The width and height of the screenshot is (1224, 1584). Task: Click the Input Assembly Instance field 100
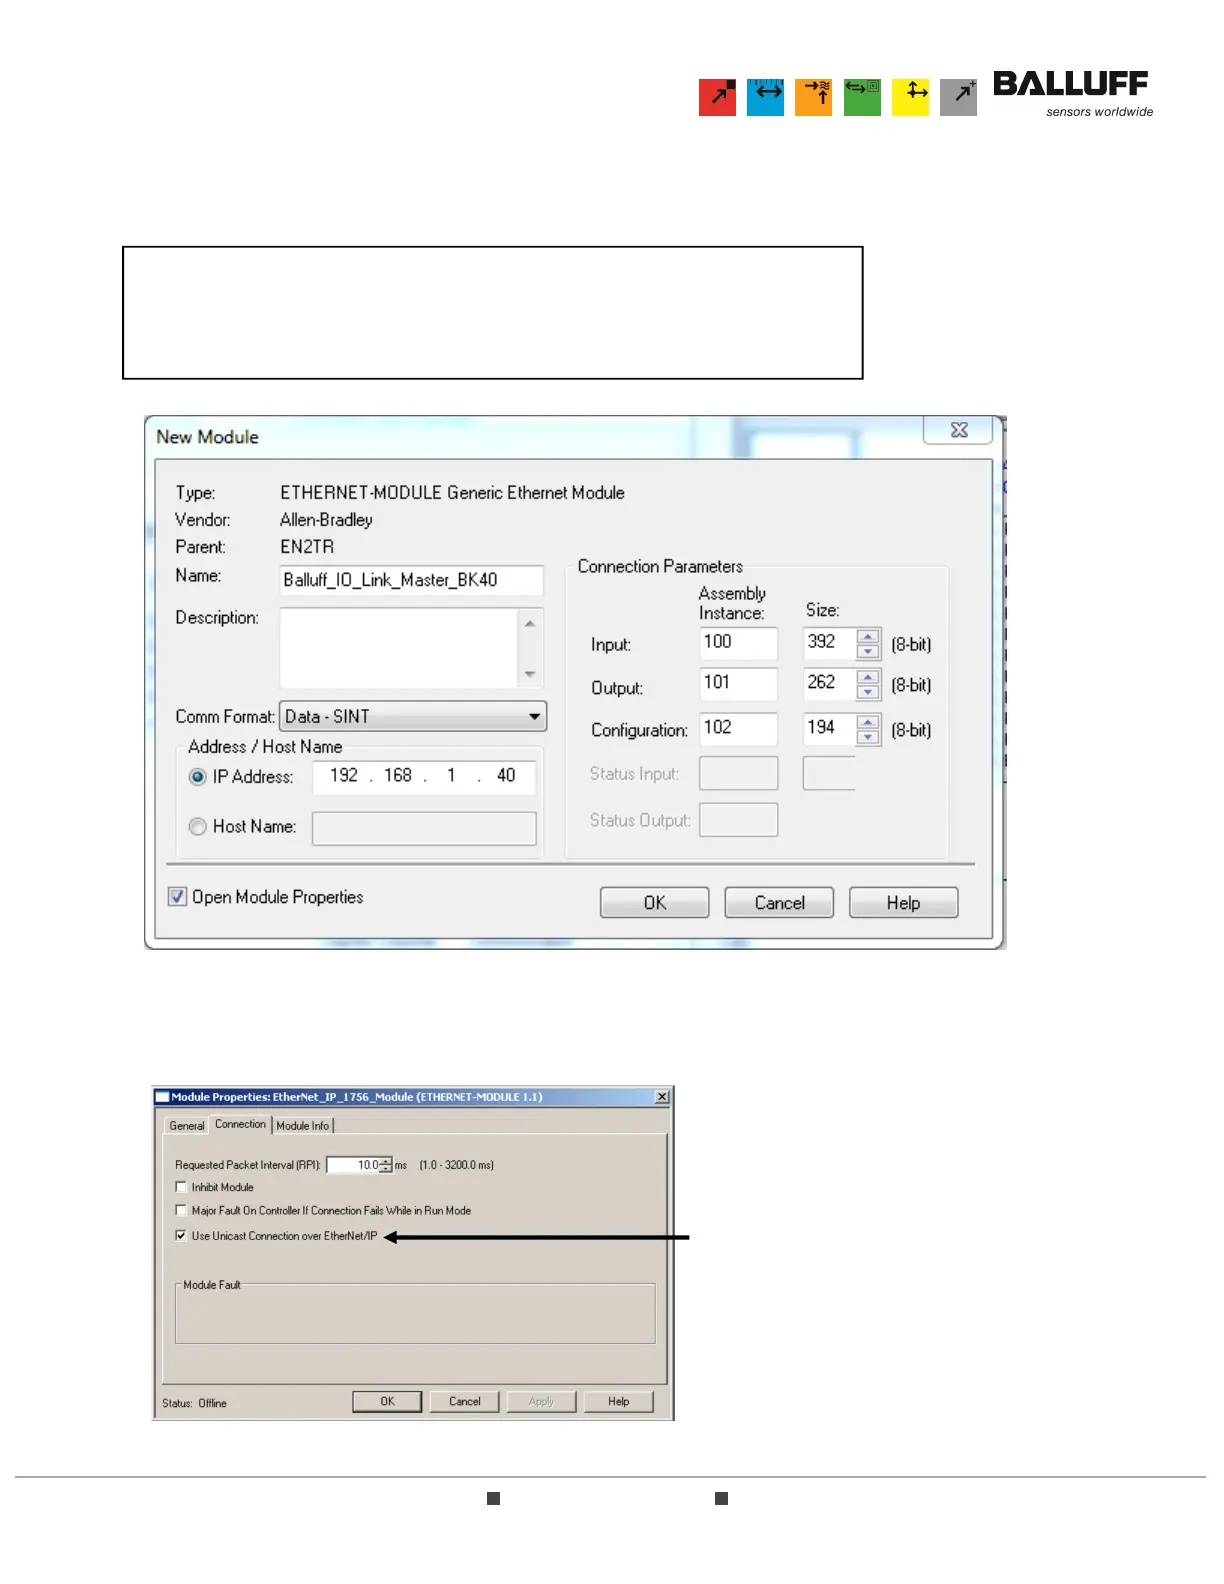pyautogui.click(x=738, y=643)
